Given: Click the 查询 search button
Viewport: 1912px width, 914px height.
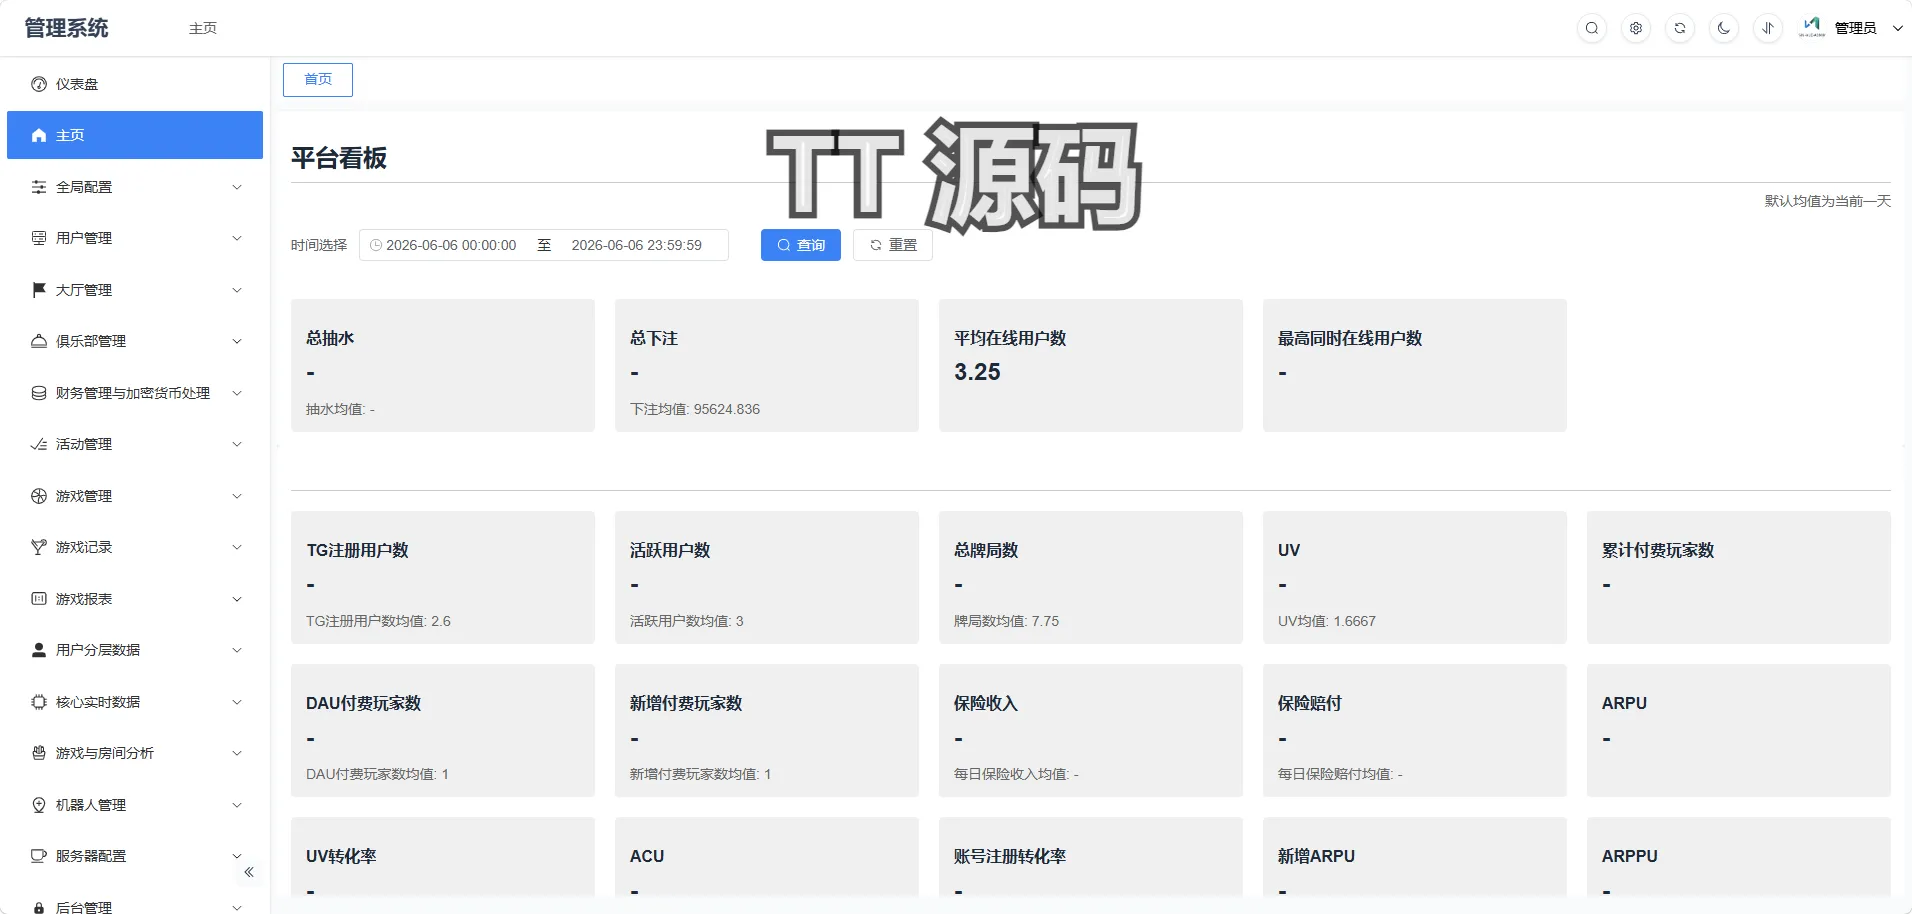Looking at the screenshot, I should click(x=801, y=245).
